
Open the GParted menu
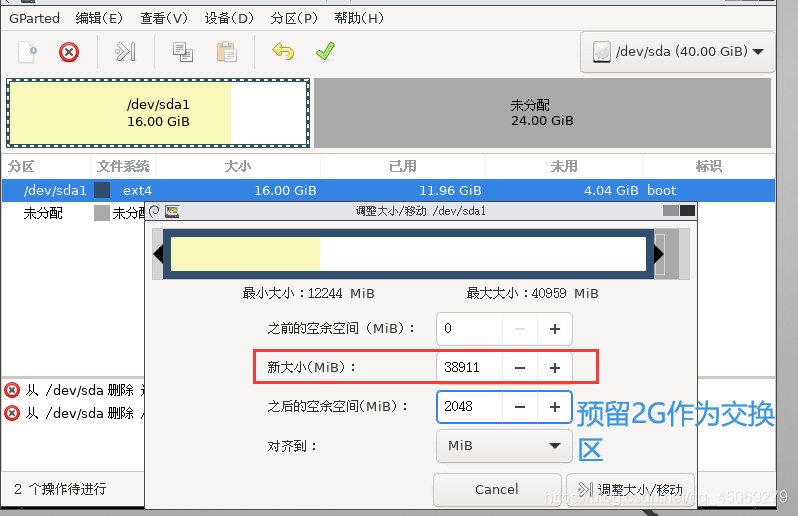34,18
